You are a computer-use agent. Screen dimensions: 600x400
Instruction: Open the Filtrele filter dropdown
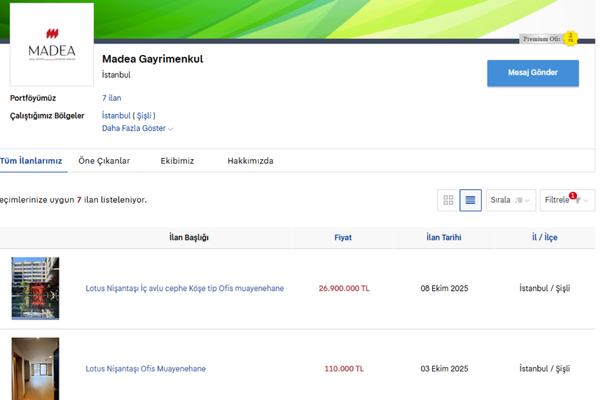[567, 200]
